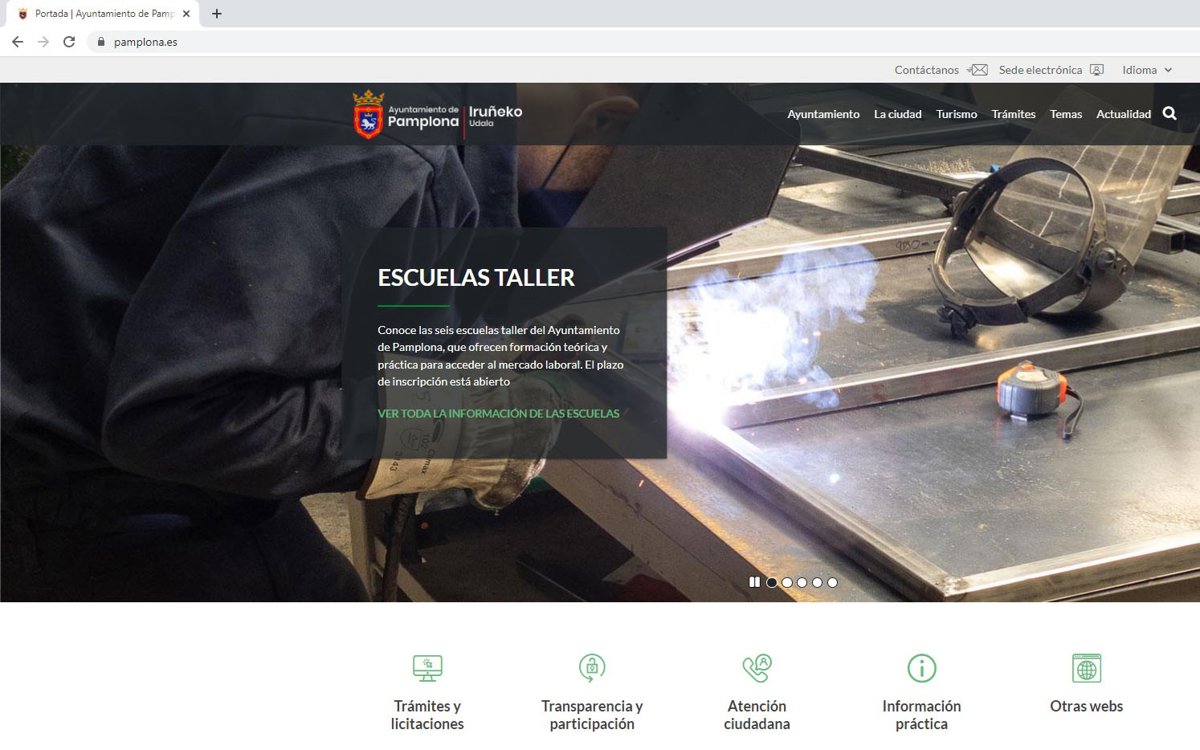Open Ver toda la información de las escuelas

click(x=498, y=414)
